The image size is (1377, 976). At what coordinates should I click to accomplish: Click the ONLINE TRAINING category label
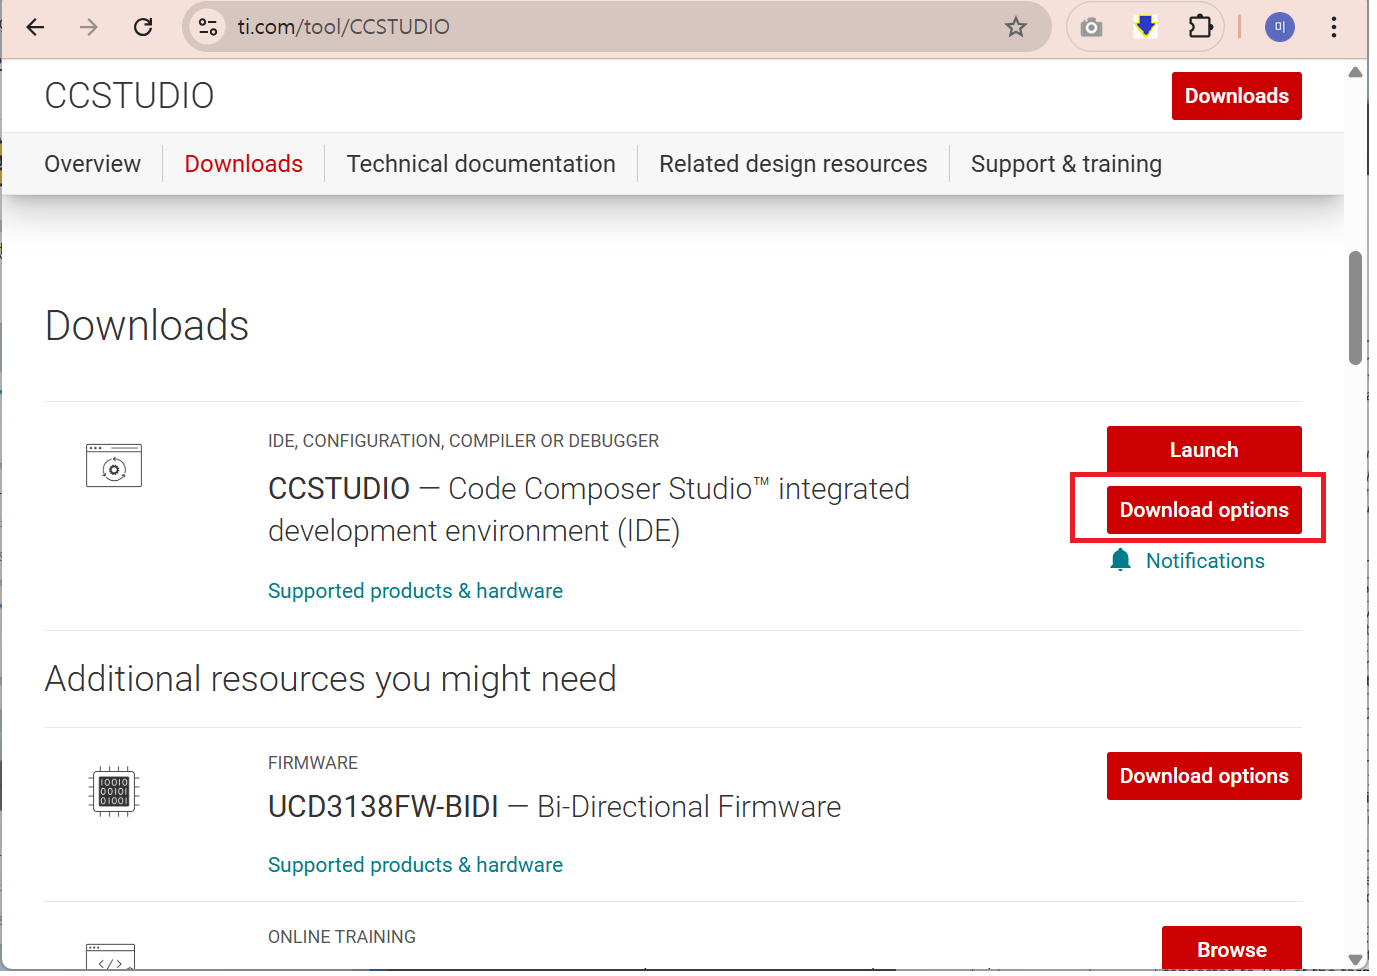342,937
